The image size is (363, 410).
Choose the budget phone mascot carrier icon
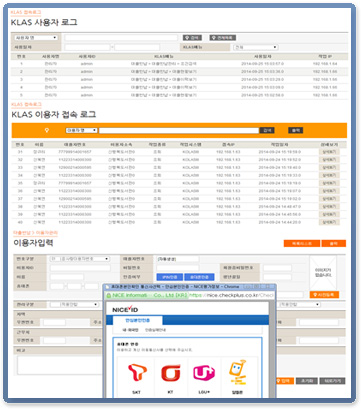point(238,372)
